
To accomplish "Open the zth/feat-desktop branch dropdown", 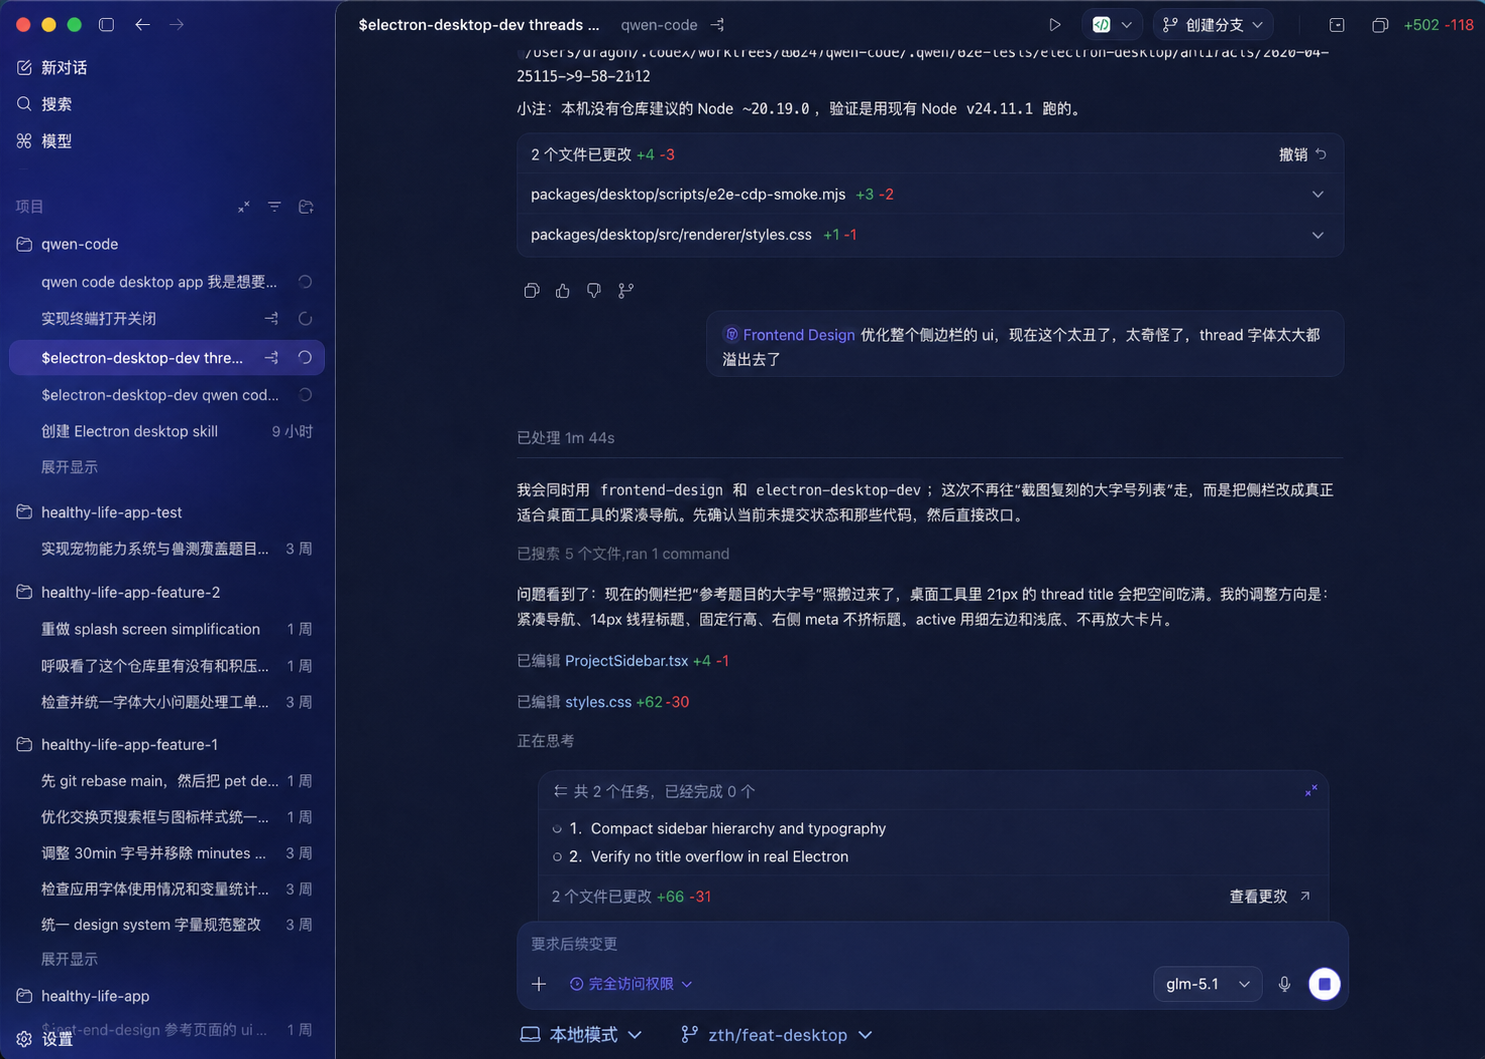I will point(777,1035).
